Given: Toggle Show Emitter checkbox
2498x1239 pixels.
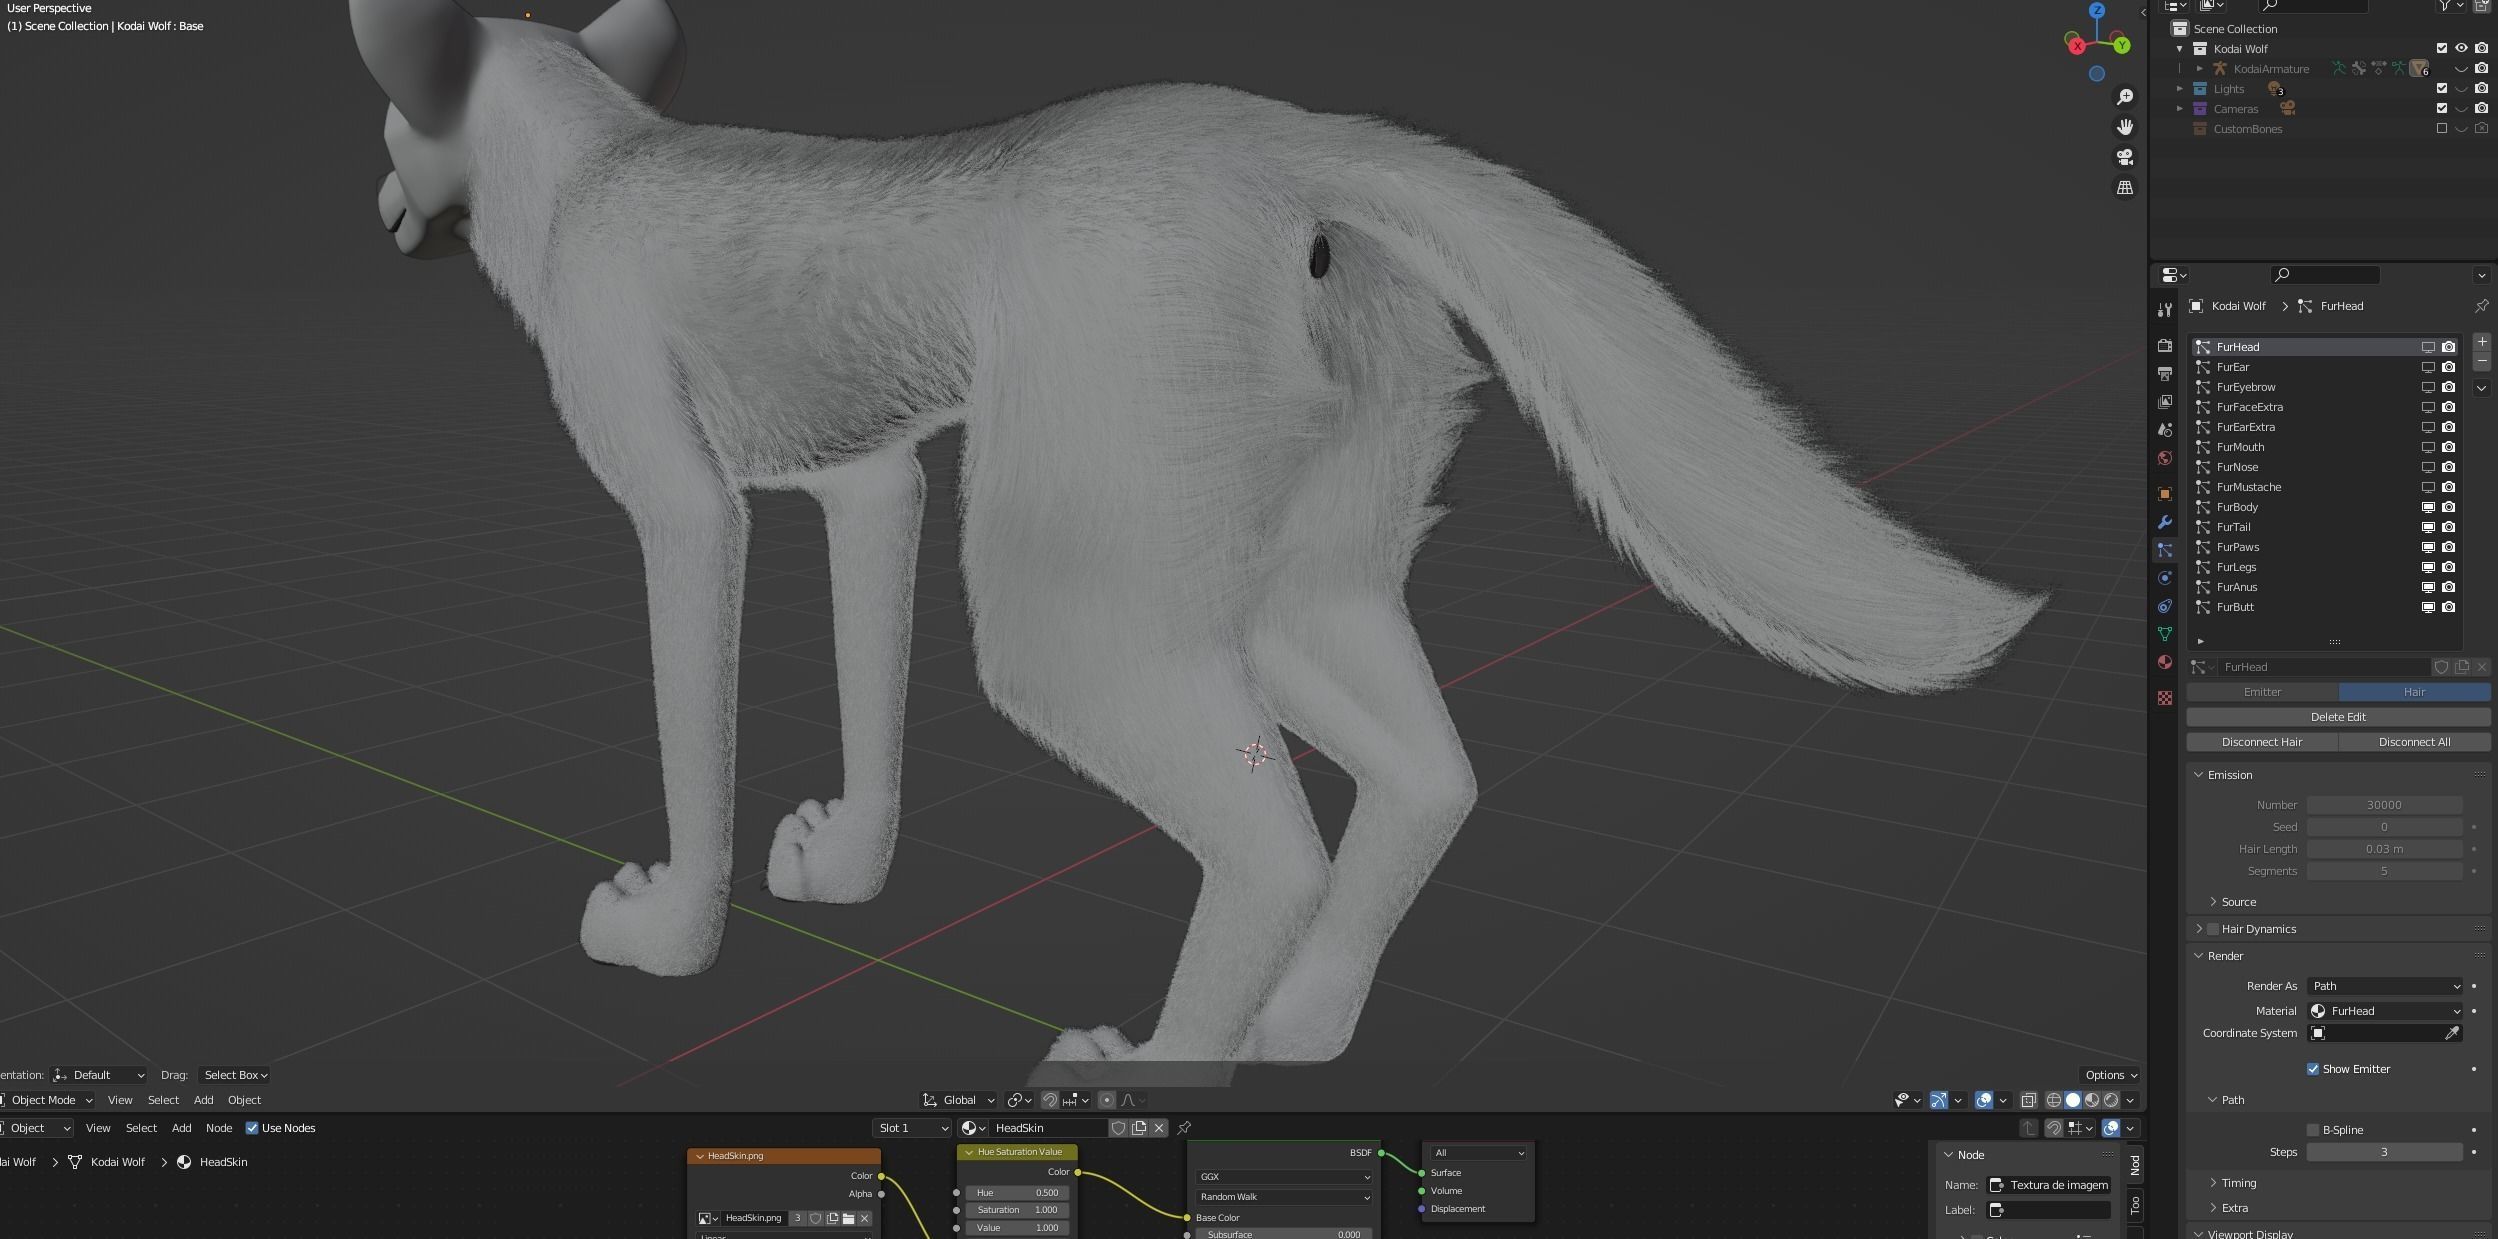Looking at the screenshot, I should [2313, 1069].
